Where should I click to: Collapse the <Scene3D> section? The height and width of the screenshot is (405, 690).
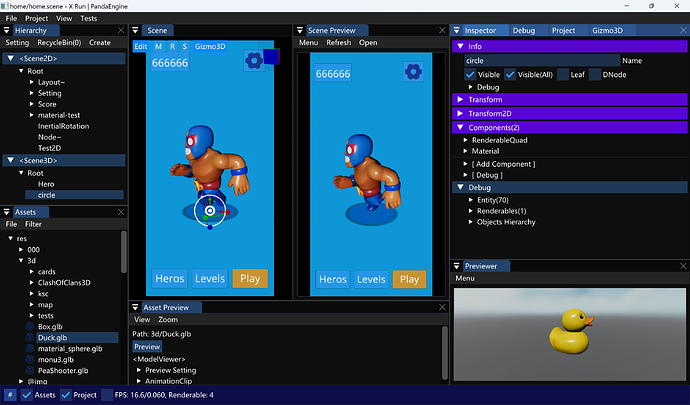coord(11,160)
